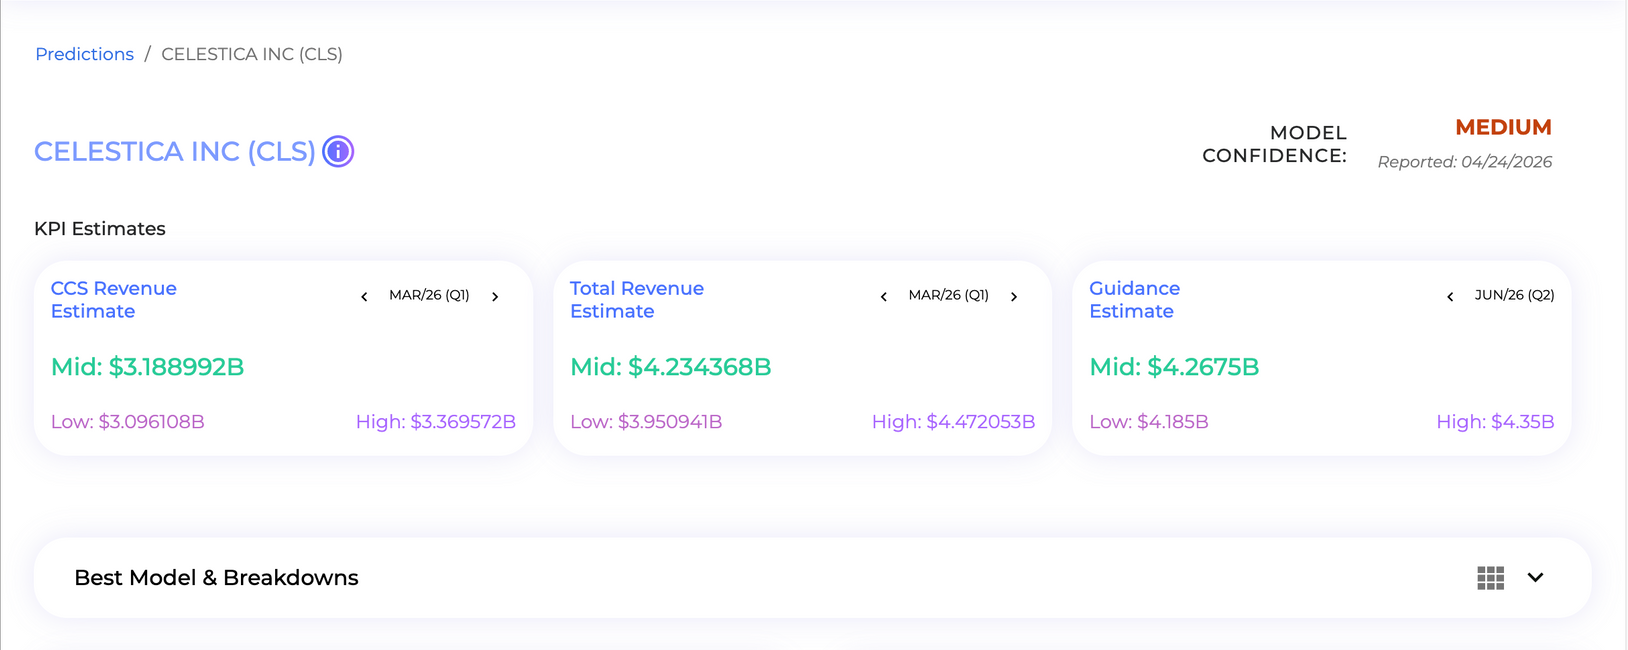Go to previous period for Total Revenue Estimate

click(883, 296)
